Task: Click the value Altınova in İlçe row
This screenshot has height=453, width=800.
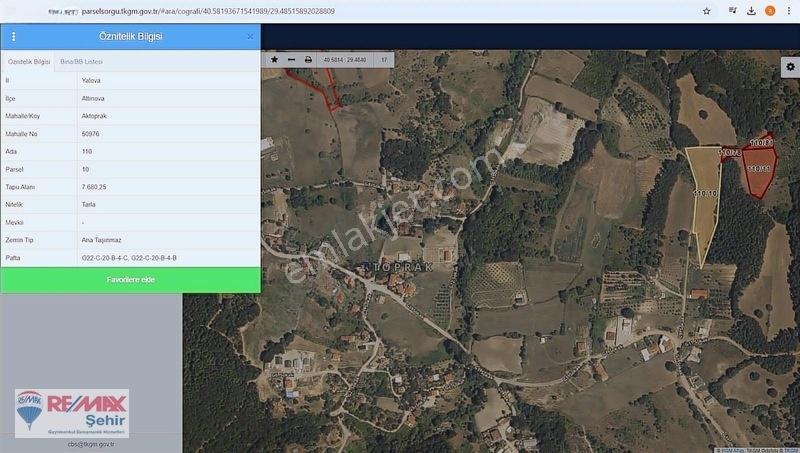Action: tap(93, 98)
